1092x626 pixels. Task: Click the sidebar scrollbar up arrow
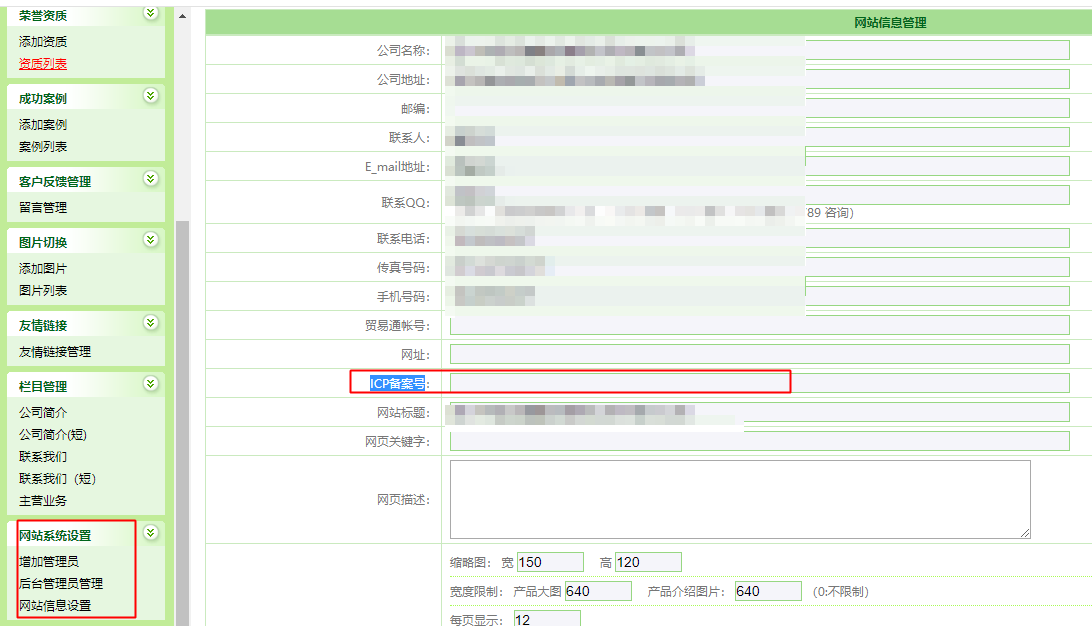[182, 17]
